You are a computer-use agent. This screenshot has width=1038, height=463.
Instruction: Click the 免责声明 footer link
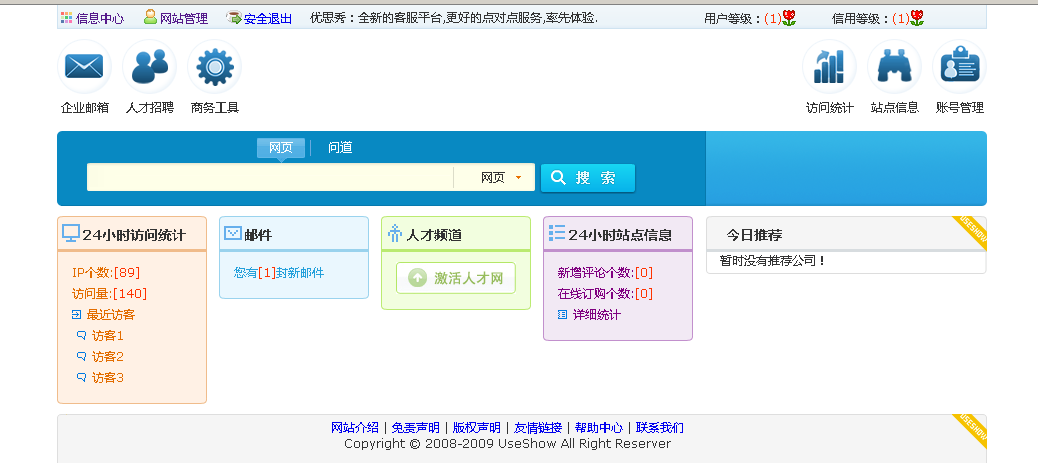point(416,428)
